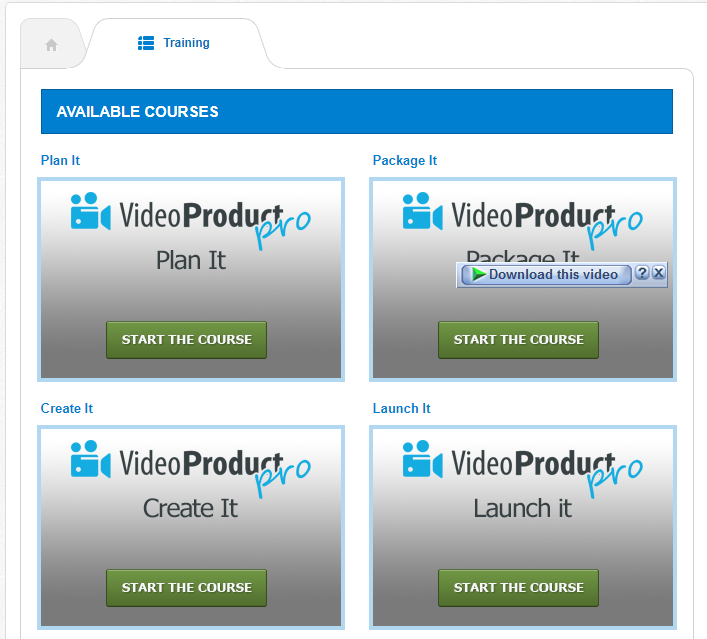Click Download this video button

coord(546,274)
